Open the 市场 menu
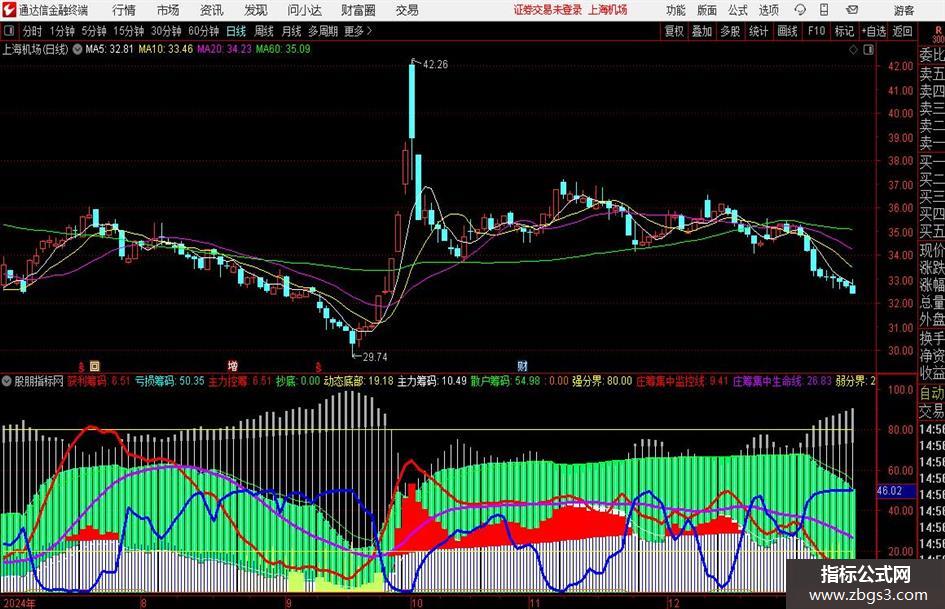 168,10
